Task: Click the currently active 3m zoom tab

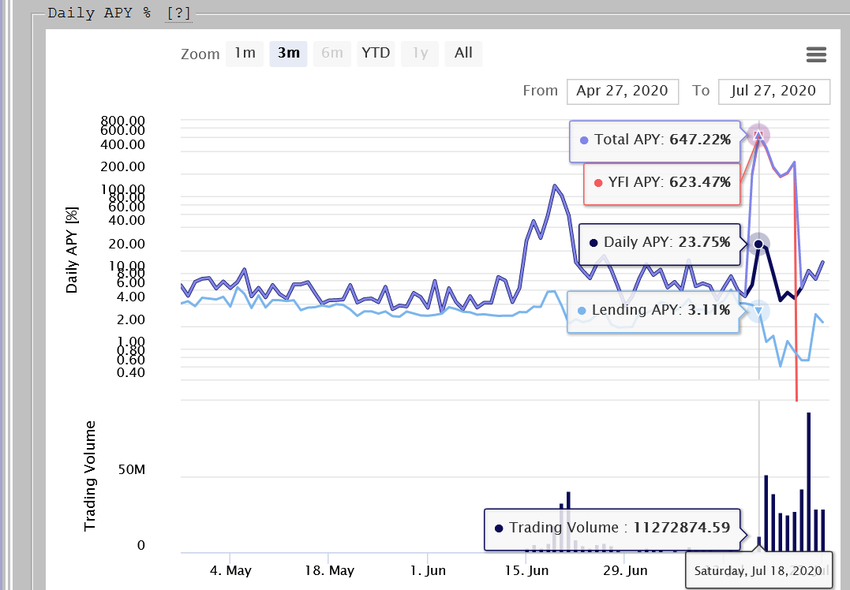Action: tap(288, 54)
